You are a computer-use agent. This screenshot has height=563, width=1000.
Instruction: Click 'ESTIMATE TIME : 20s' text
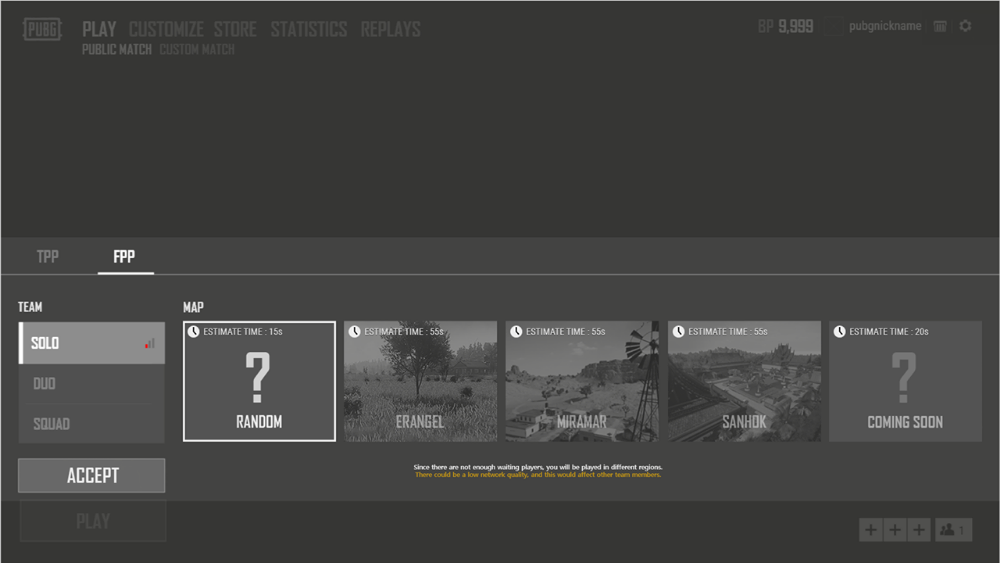888,332
